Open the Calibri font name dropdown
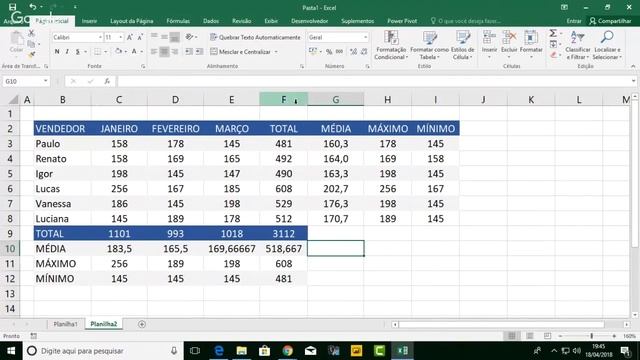The width and height of the screenshot is (640, 360). 100,37
